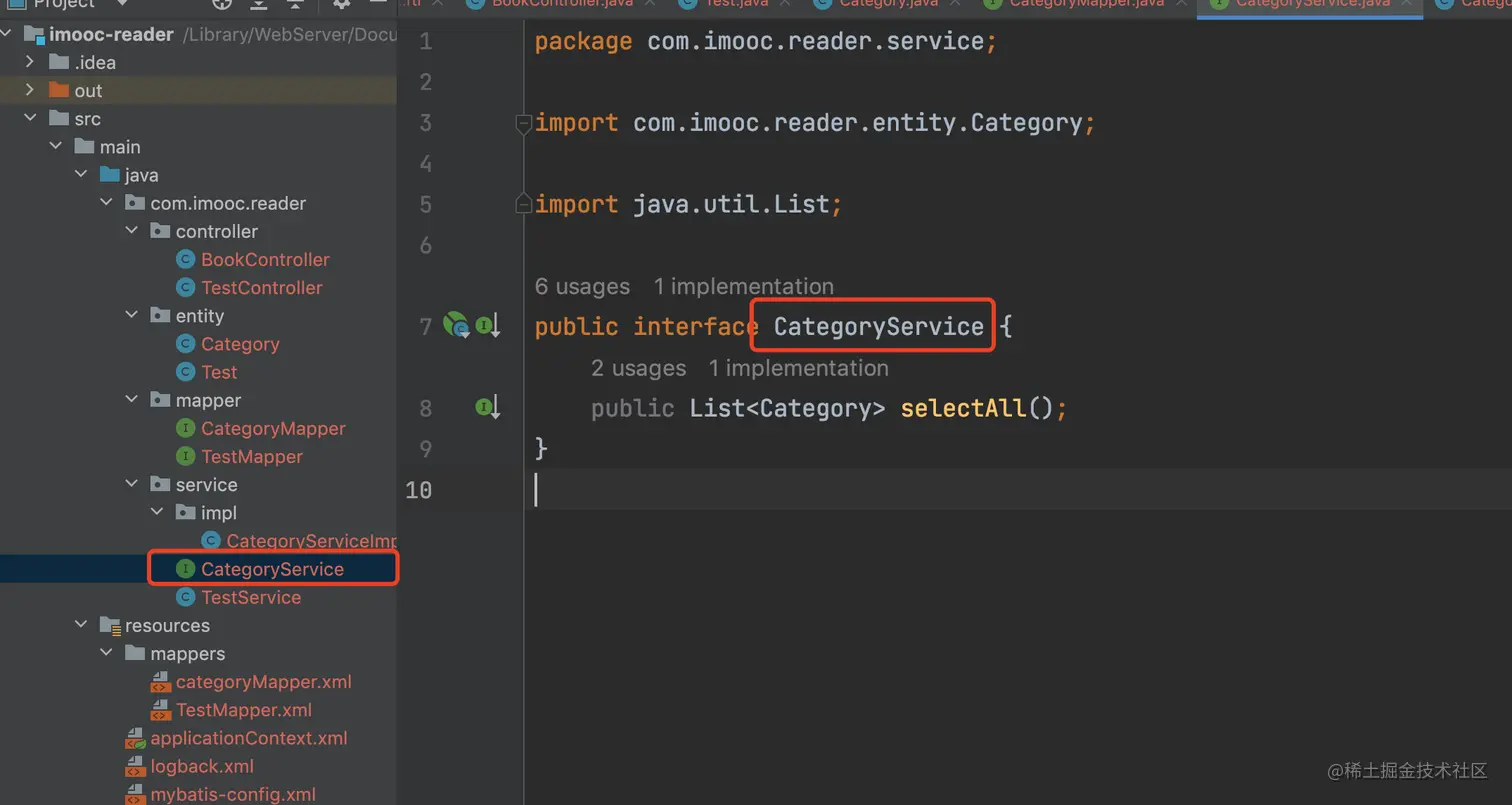The height and width of the screenshot is (805, 1512).
Task: Click the locate-opened-file crosshair icon in Project panel
Action: (x=222, y=4)
